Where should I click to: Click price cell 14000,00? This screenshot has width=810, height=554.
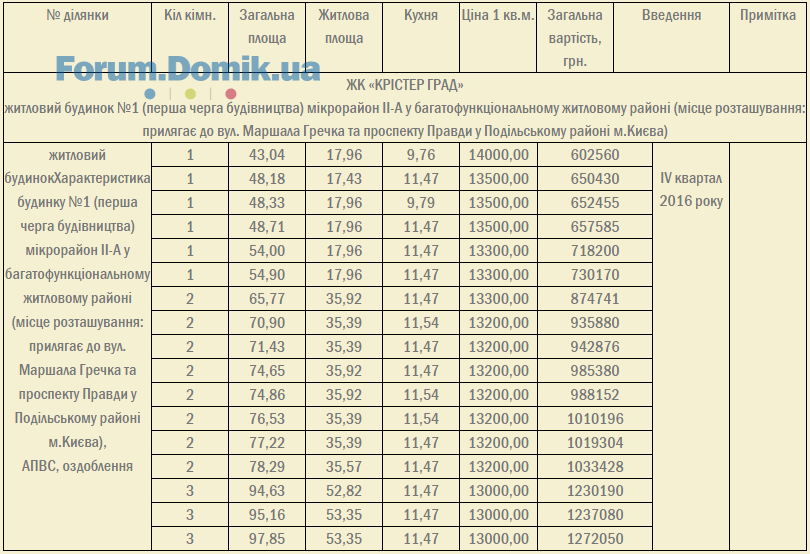(498, 155)
